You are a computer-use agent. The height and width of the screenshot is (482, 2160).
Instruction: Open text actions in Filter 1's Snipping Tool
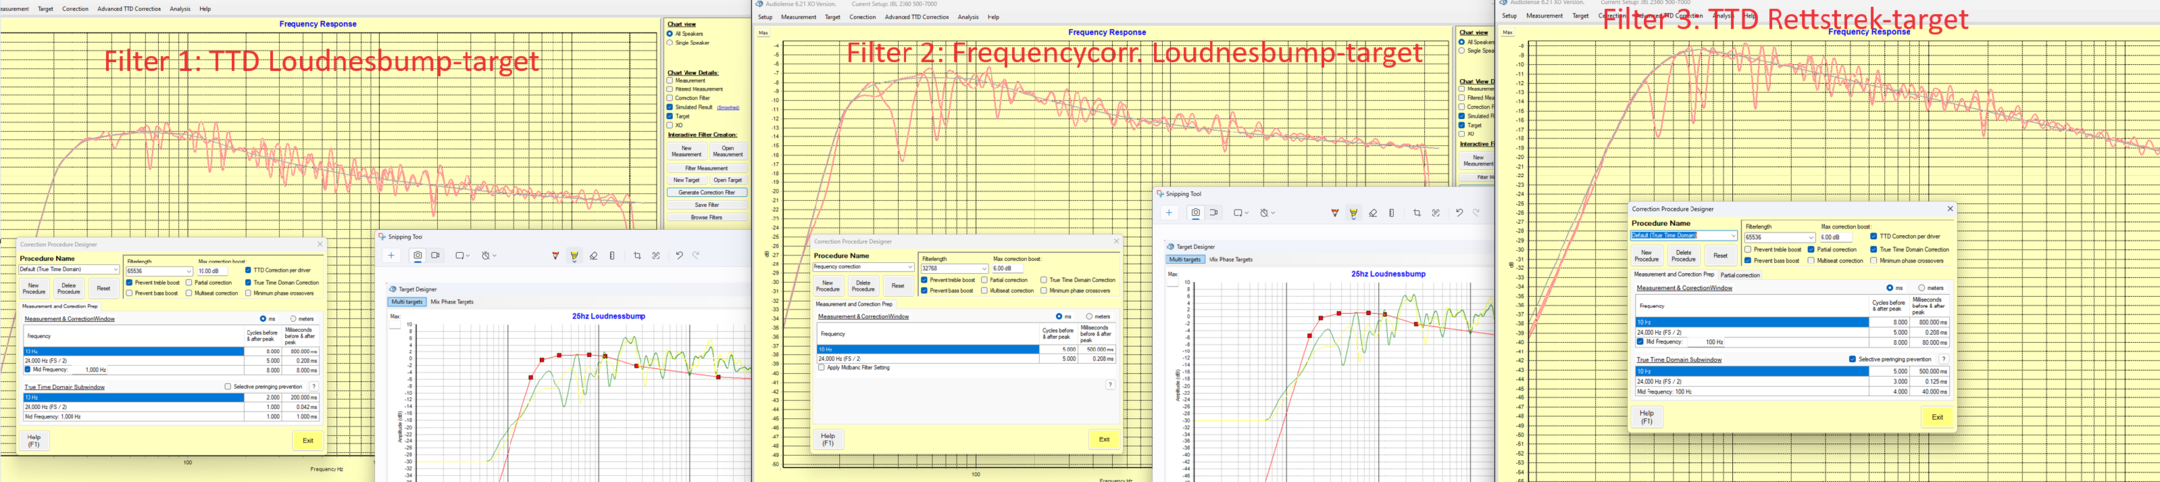656,256
